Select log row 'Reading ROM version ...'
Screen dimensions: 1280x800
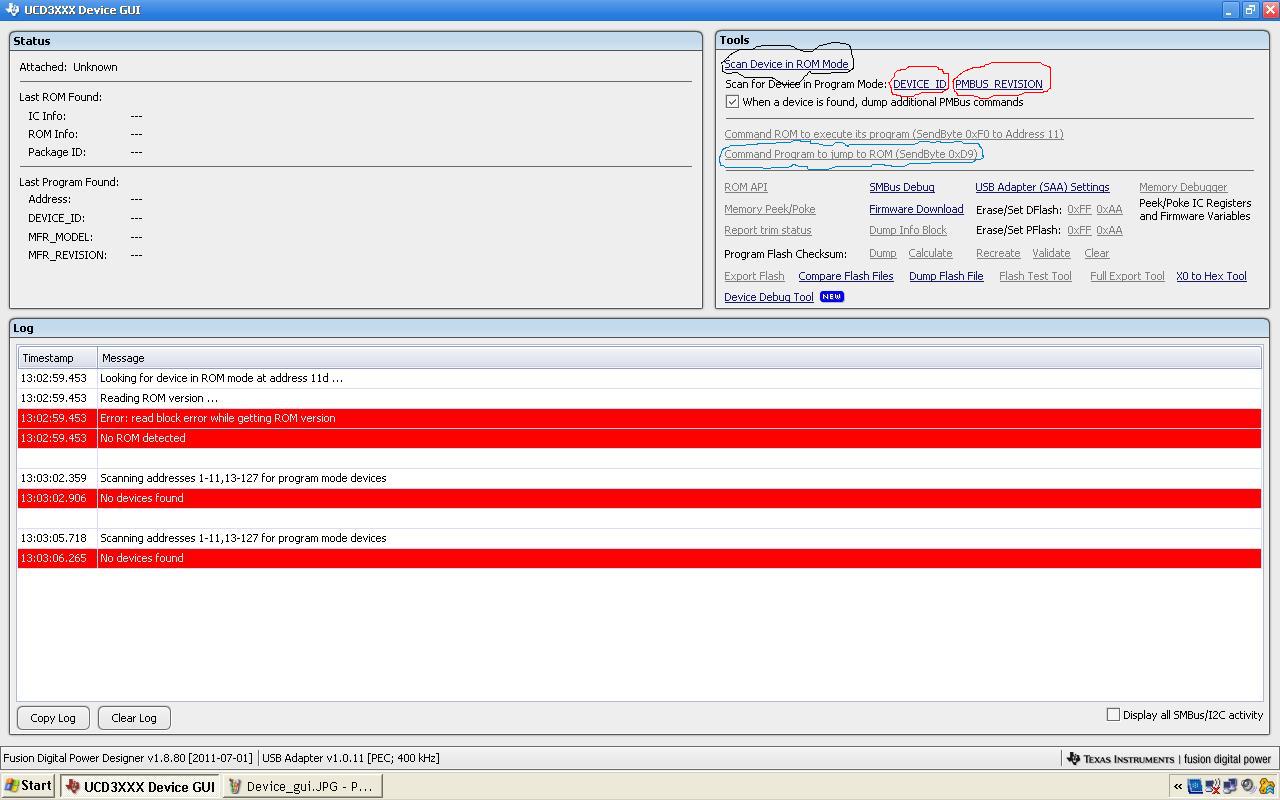click(639, 398)
